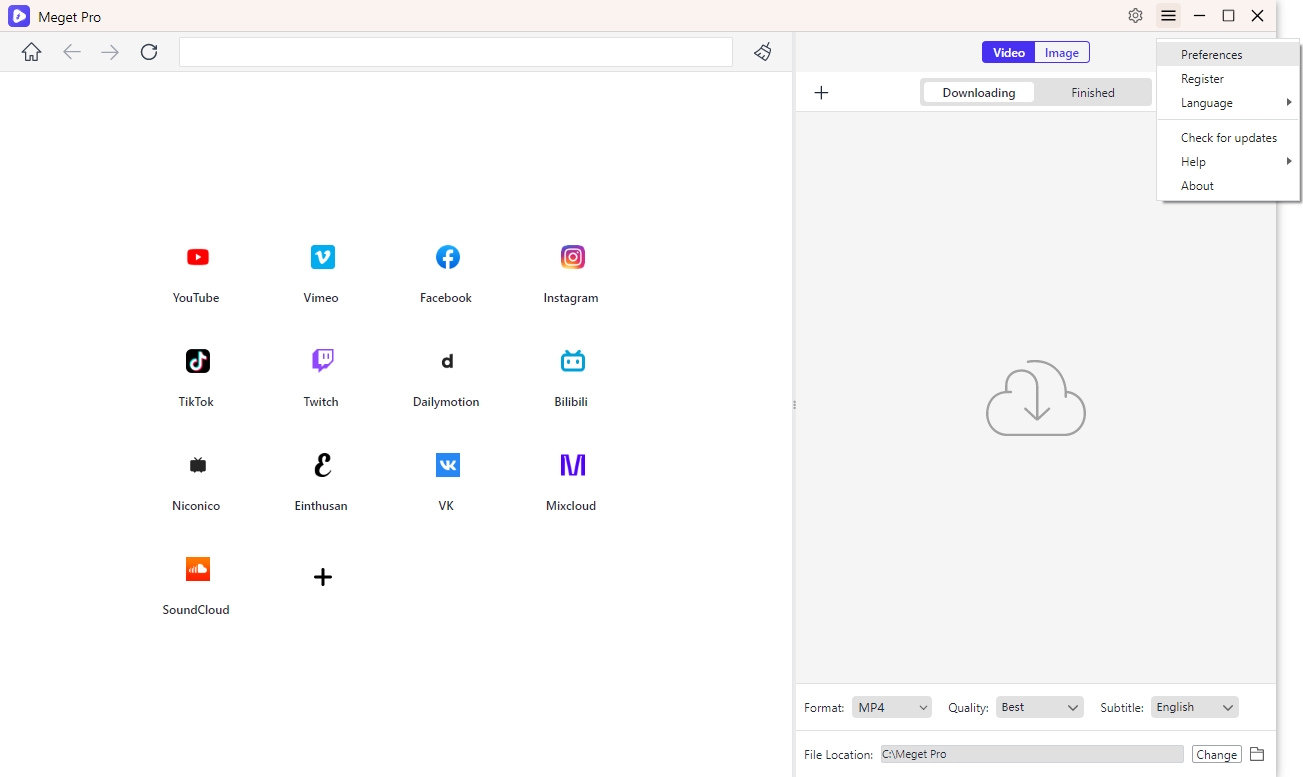Image resolution: width=1303 pixels, height=777 pixels.
Task: Open the Format dropdown
Action: click(x=892, y=707)
